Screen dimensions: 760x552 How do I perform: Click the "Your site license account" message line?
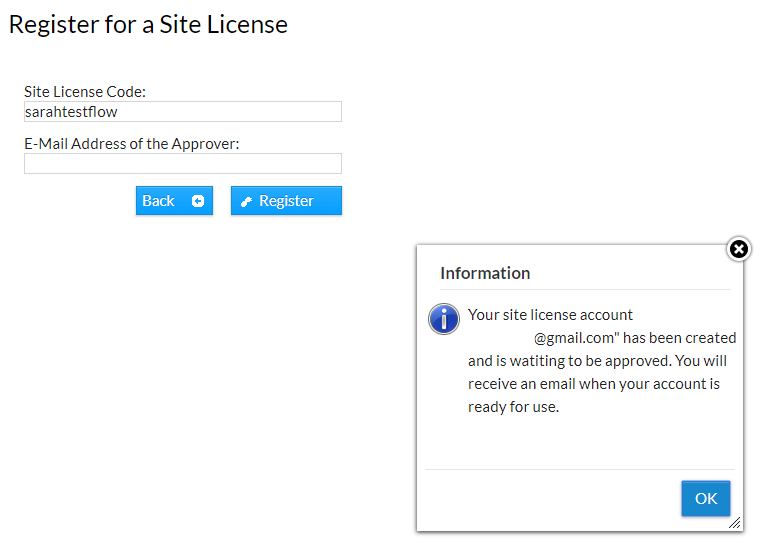coord(550,315)
